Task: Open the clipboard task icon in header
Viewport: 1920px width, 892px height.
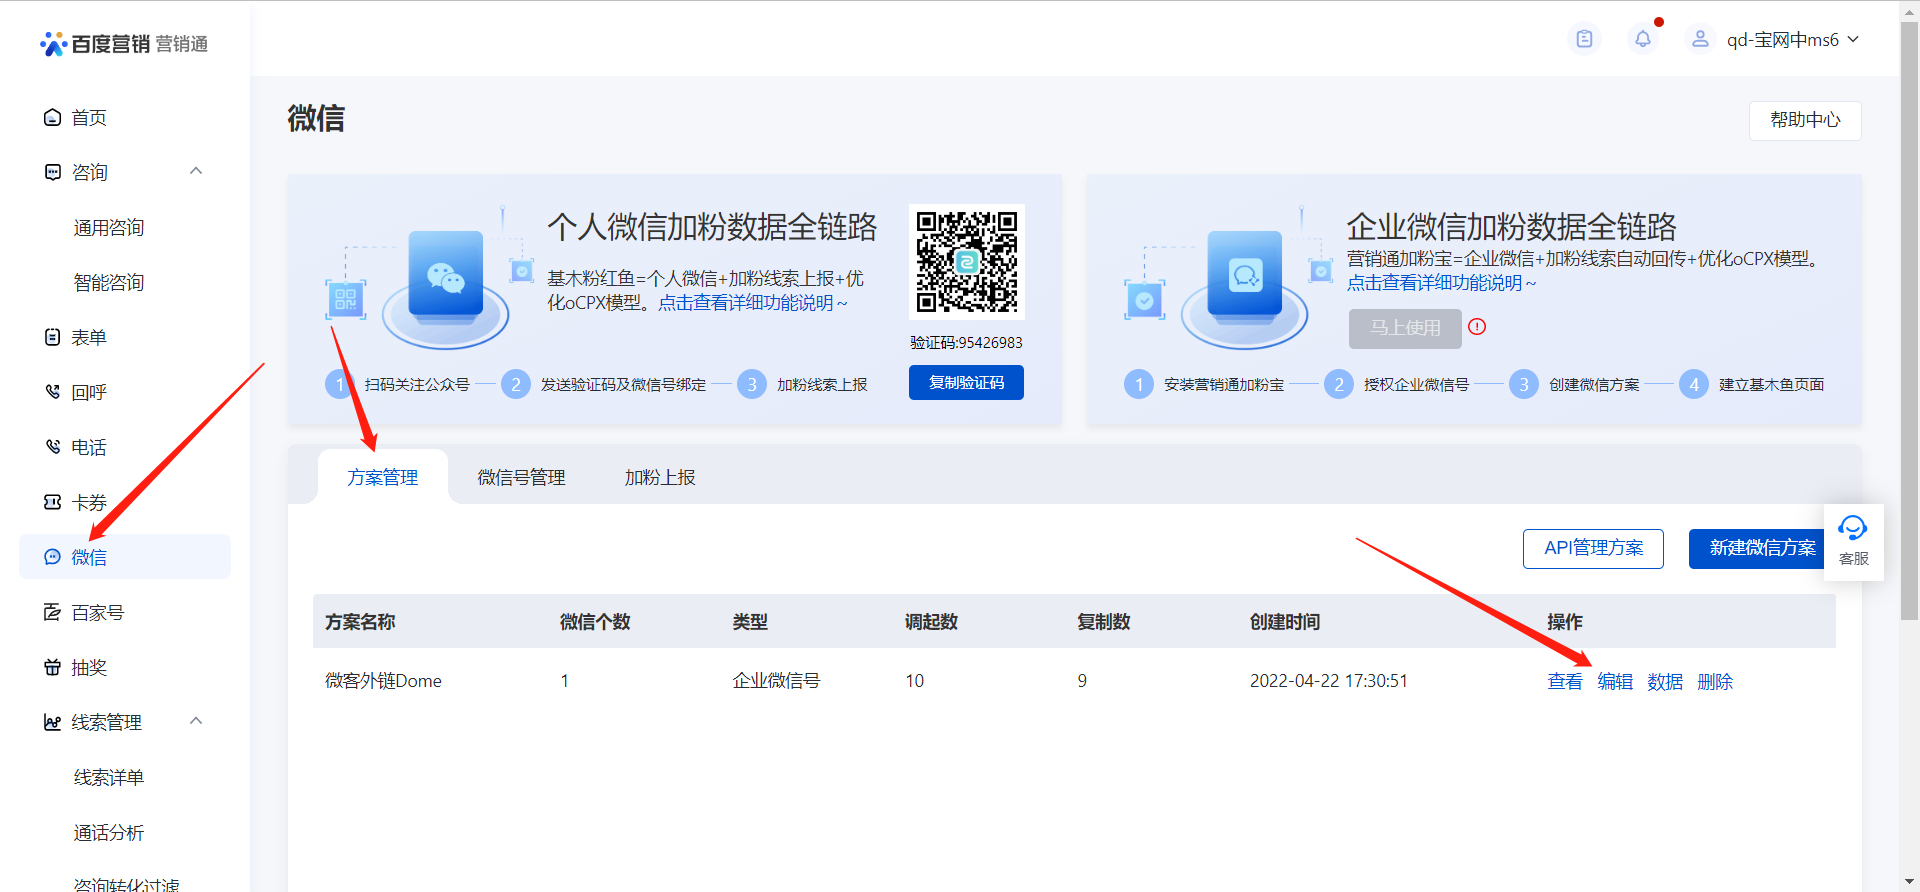Action: pos(1584,39)
